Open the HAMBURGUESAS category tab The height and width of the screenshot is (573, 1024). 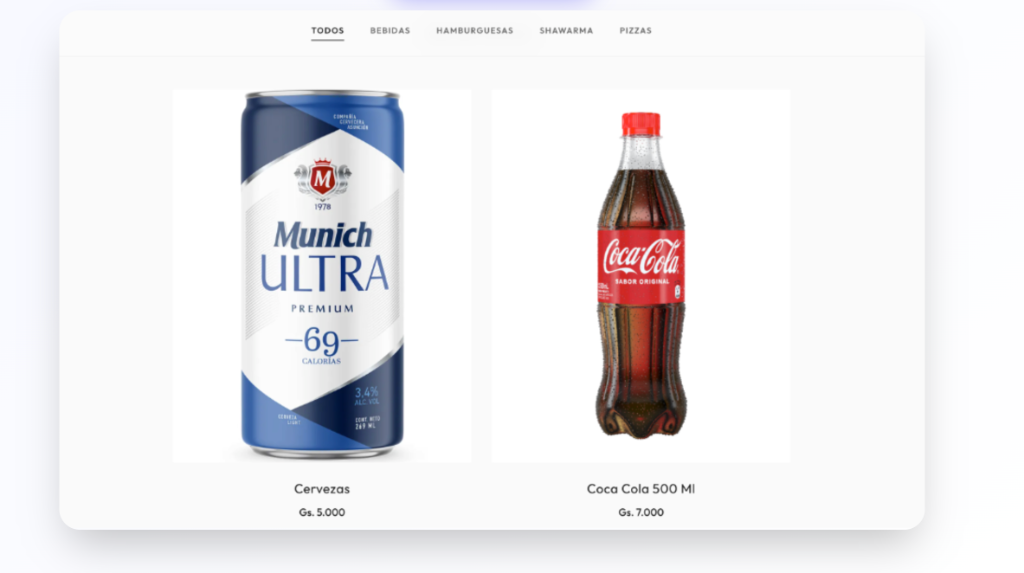(x=475, y=31)
